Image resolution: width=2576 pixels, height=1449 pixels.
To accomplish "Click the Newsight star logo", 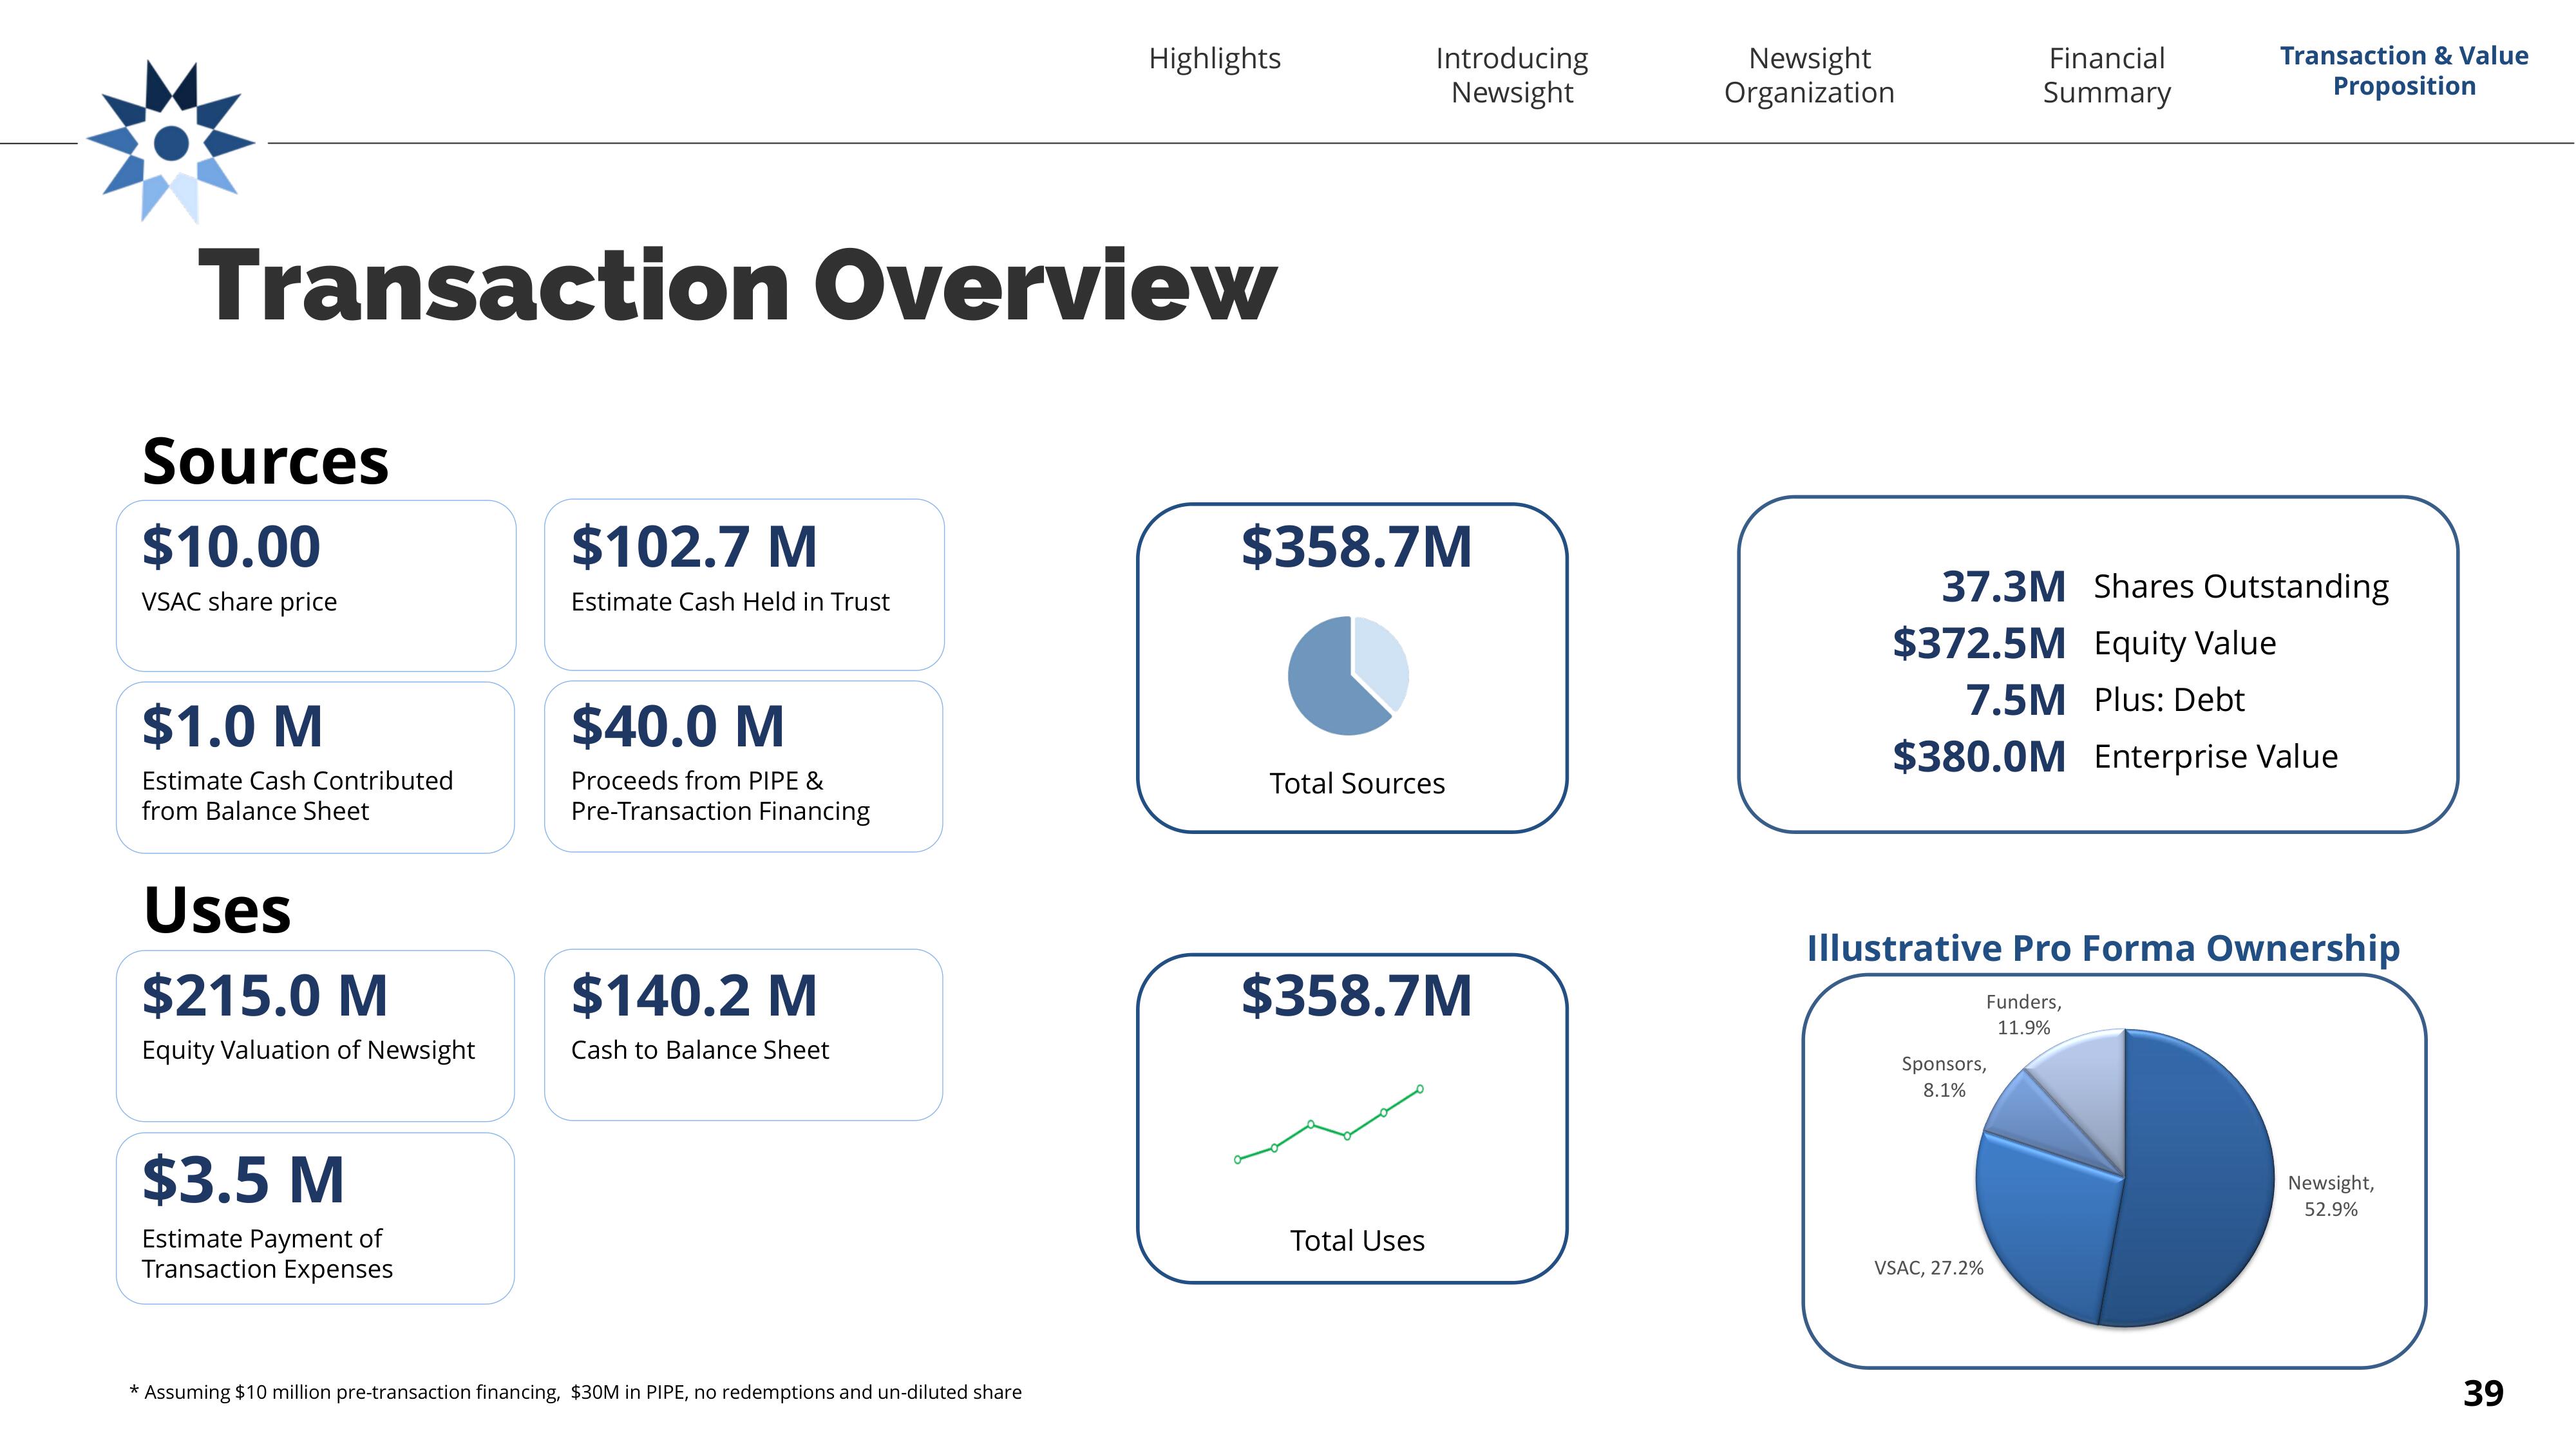I will pos(171,141).
